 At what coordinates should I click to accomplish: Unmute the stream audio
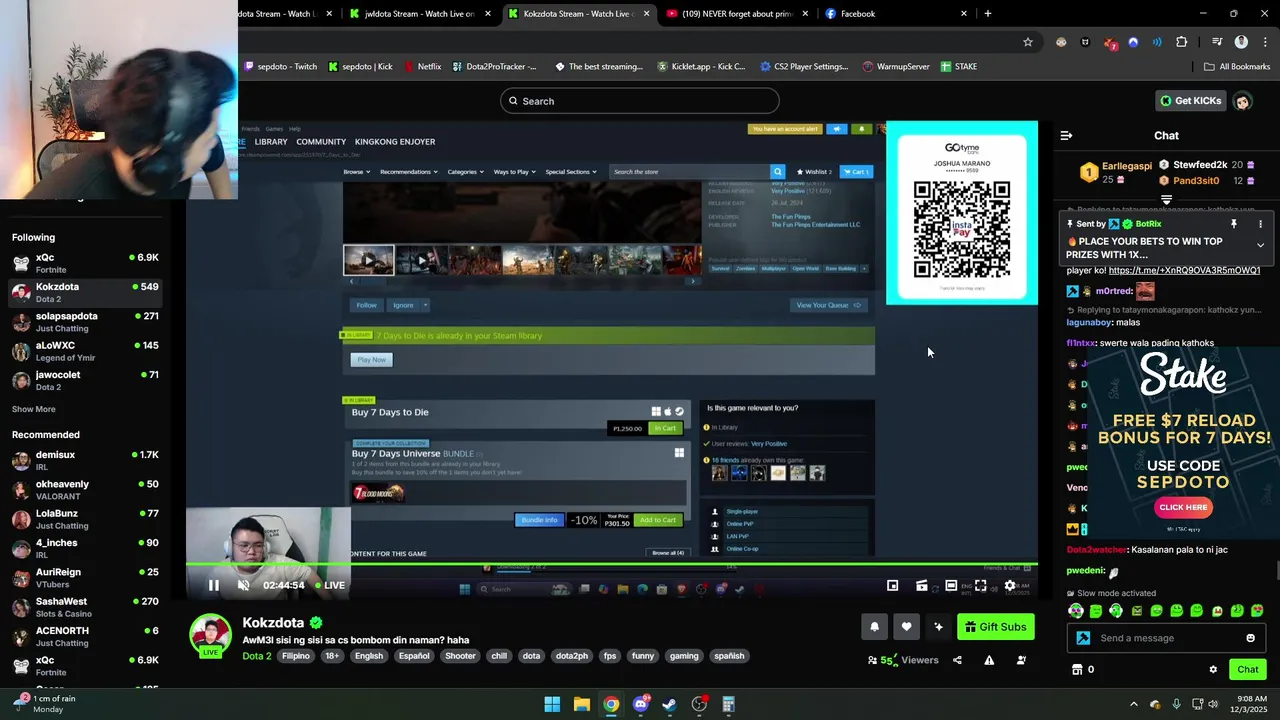click(243, 586)
